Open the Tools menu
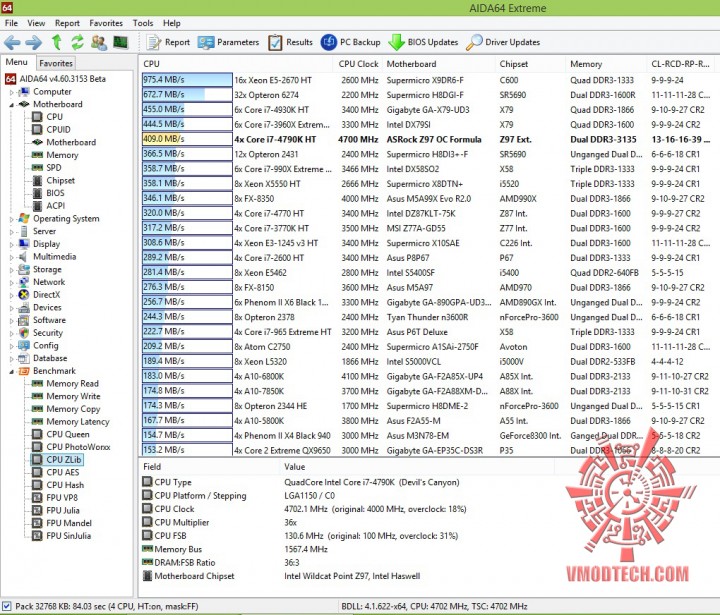The image size is (720, 615). [x=143, y=23]
